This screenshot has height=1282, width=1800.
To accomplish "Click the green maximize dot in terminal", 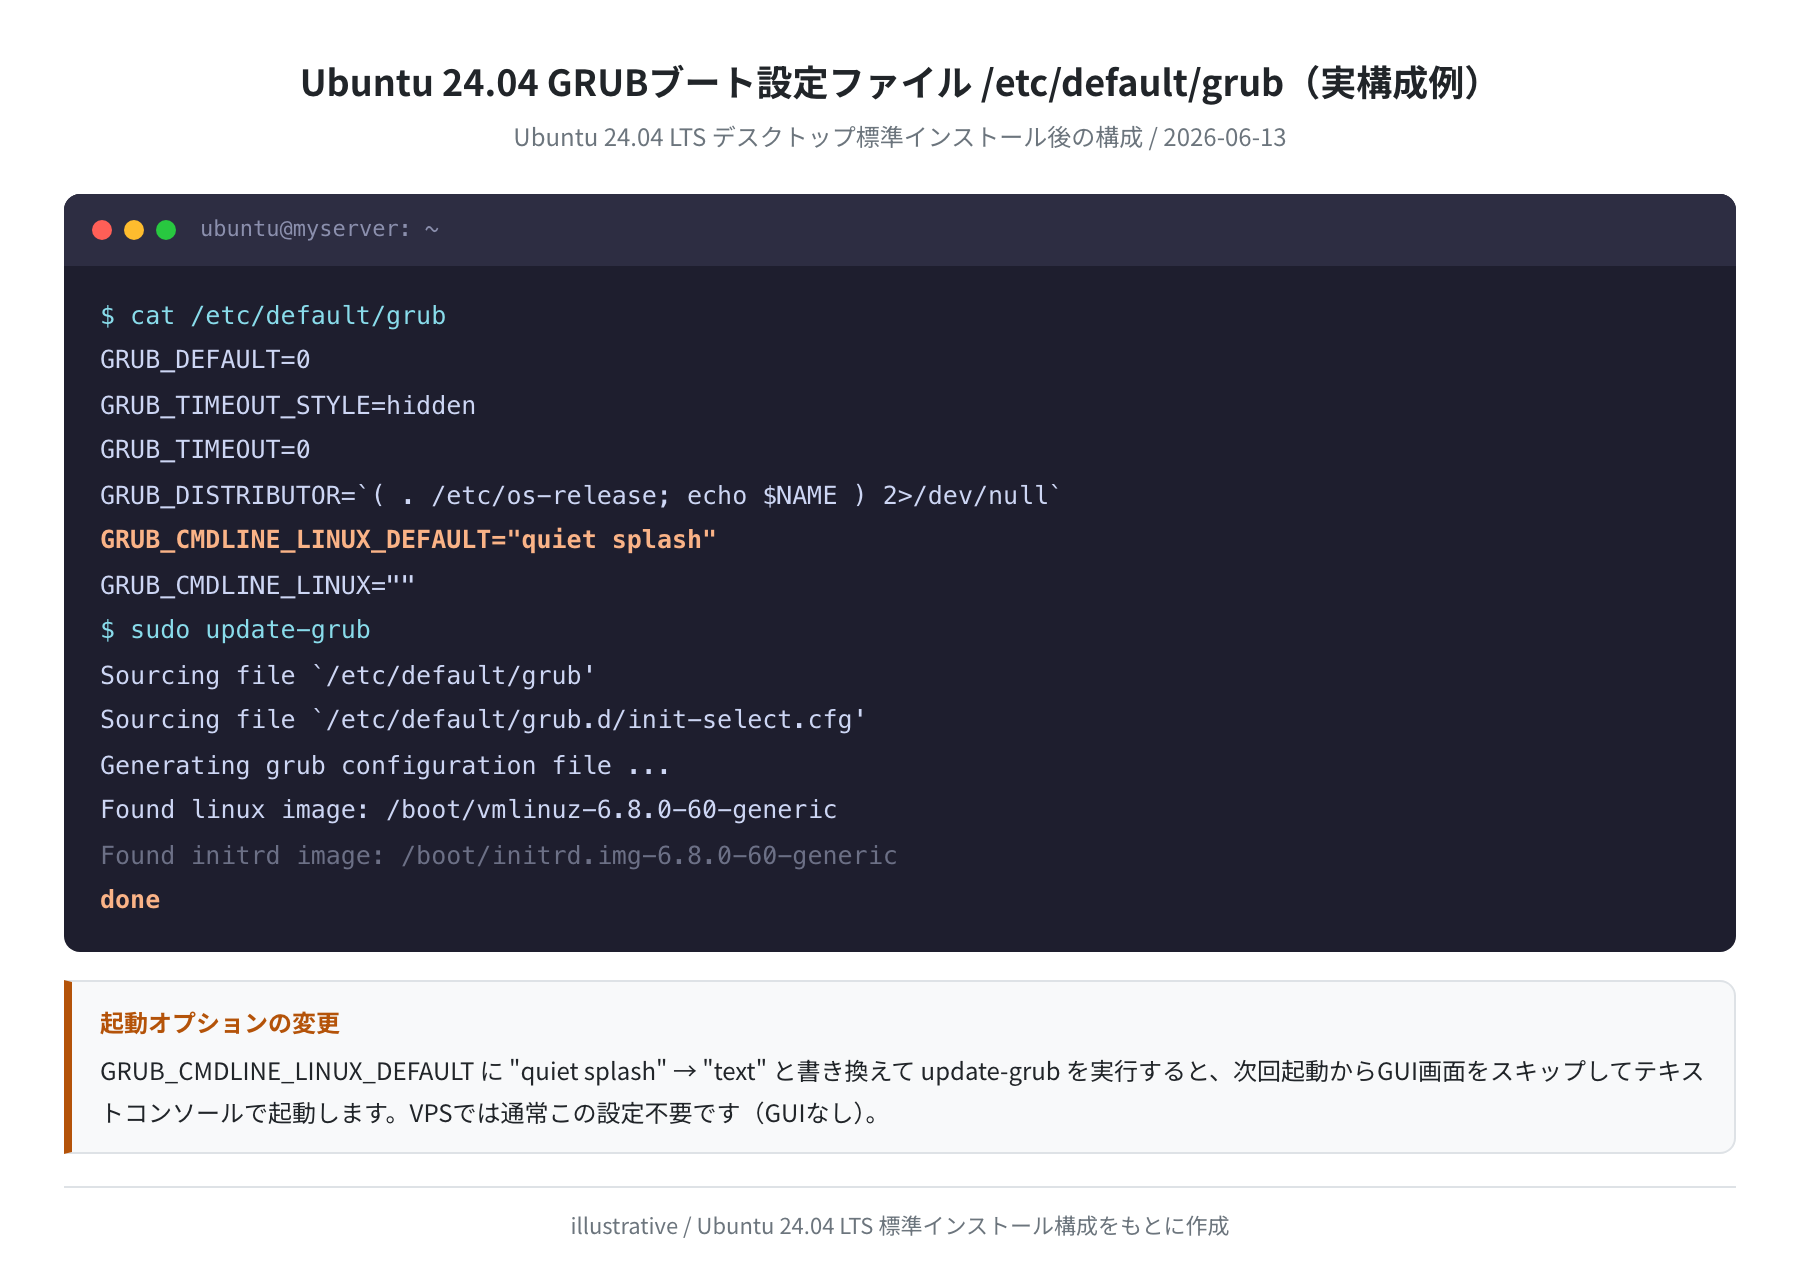I will [x=166, y=230].
